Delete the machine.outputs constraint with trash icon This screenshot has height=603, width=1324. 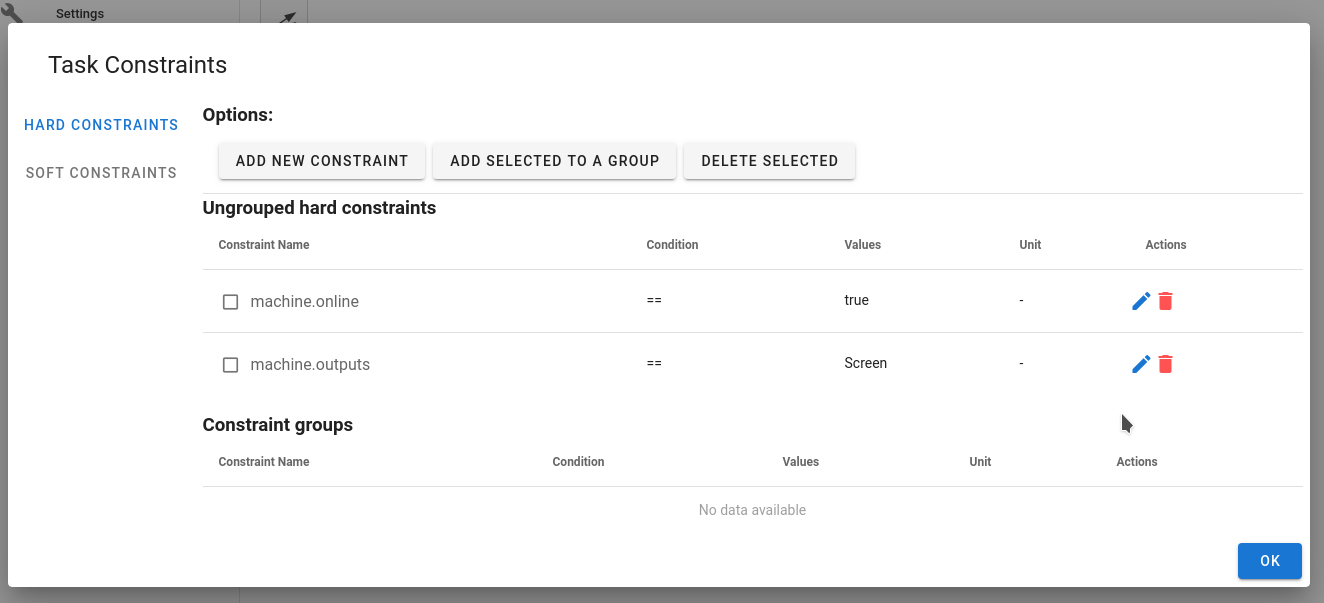tap(1165, 364)
